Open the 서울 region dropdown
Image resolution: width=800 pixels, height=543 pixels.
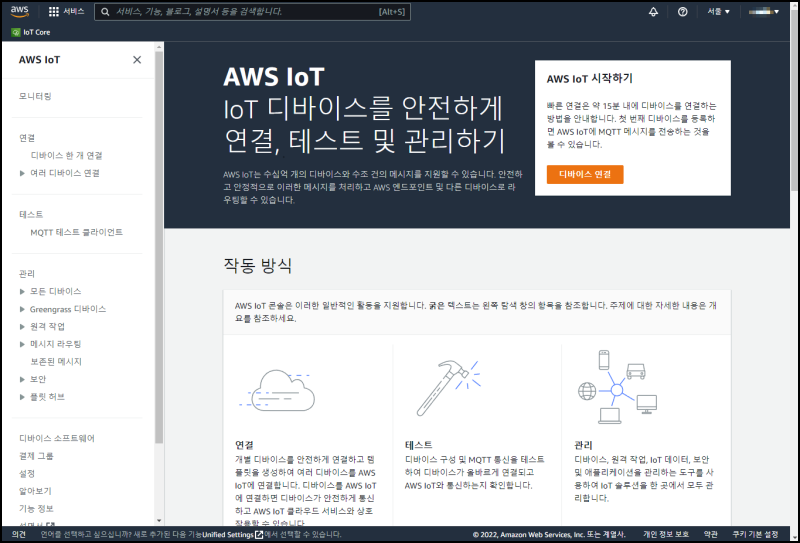718,12
